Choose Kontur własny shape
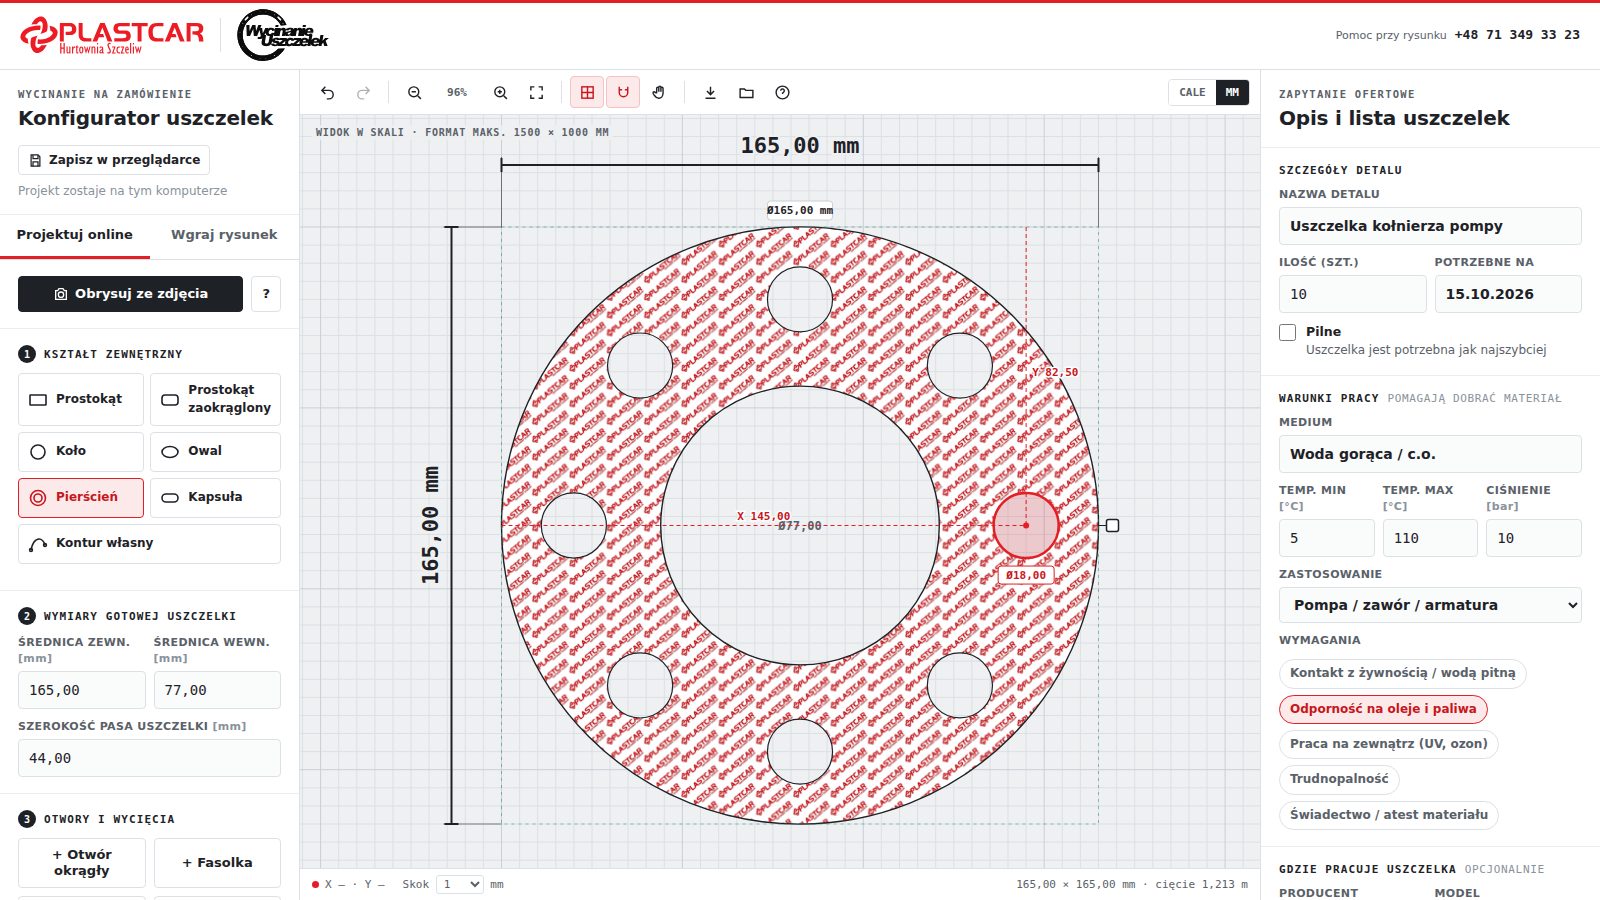1600x900 pixels. click(149, 543)
